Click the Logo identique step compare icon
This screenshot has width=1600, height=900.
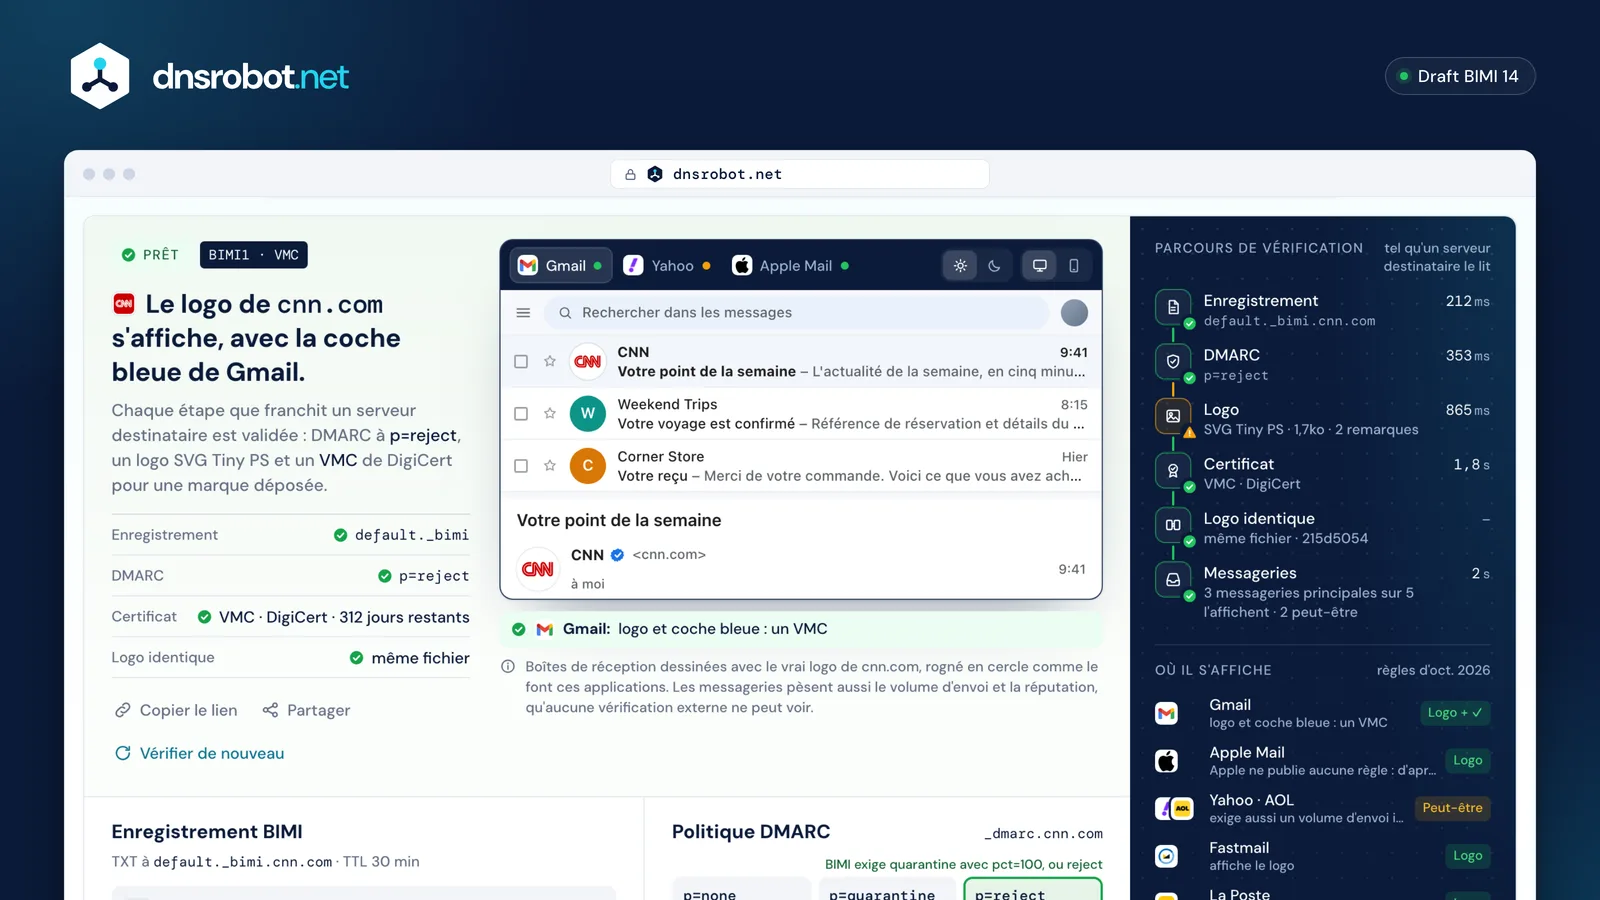pos(1173,525)
